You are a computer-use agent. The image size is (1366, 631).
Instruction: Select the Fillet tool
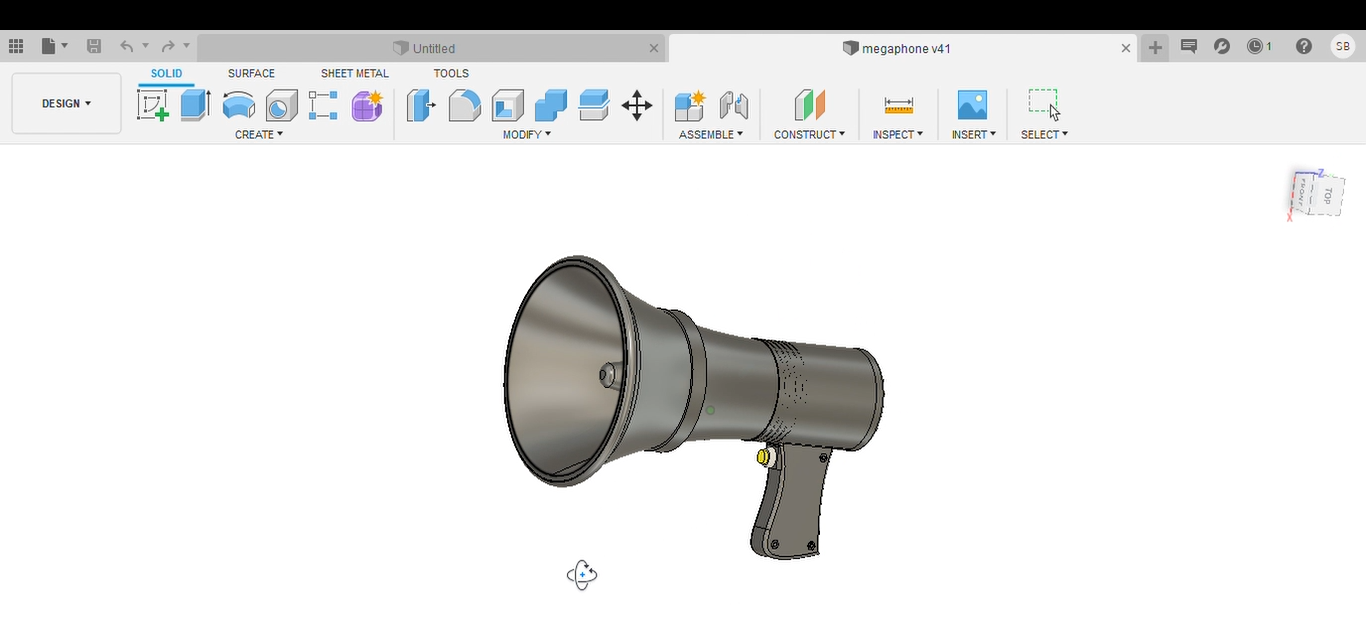point(464,105)
